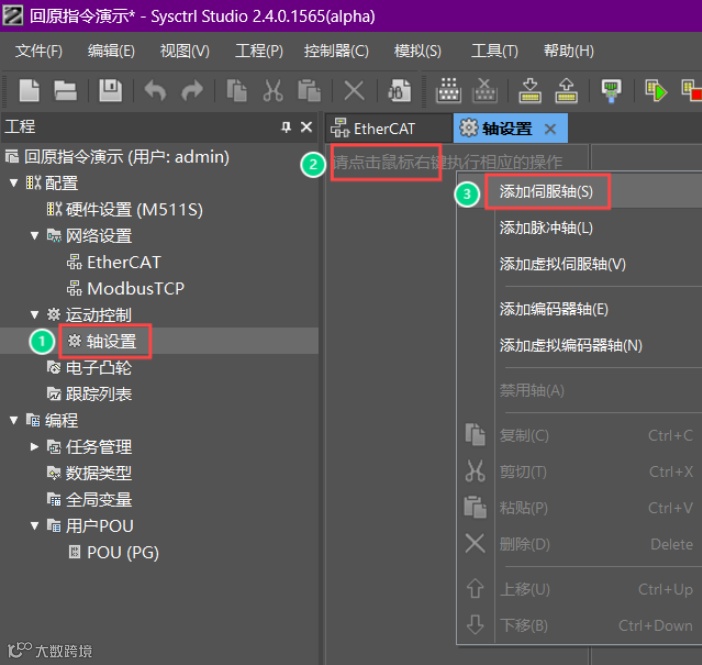Open the 工具(T) menu
Screen dimensions: 702x665
[x=495, y=51]
